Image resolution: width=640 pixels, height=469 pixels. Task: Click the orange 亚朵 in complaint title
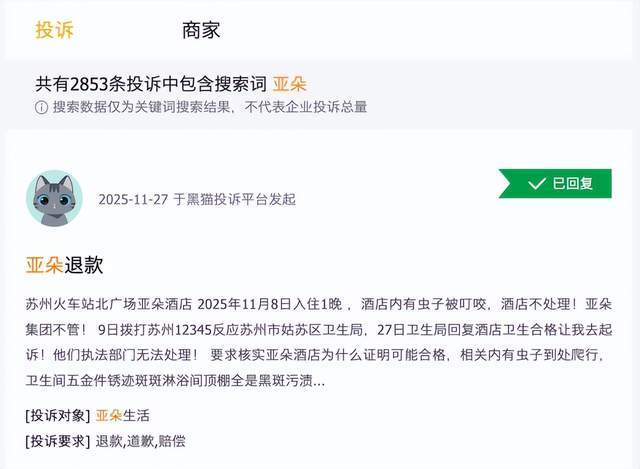(45, 265)
